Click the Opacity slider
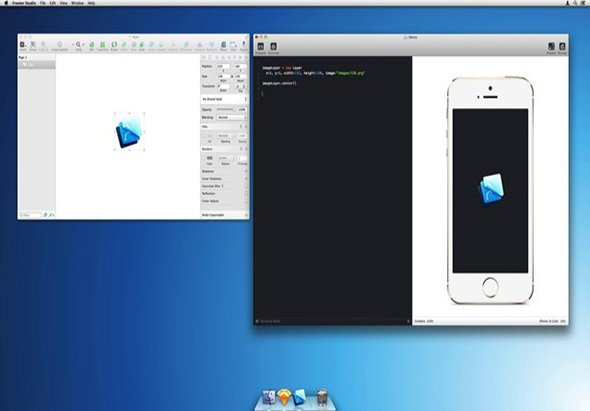Image resolution: width=590 pixels, height=411 pixels. point(226,110)
